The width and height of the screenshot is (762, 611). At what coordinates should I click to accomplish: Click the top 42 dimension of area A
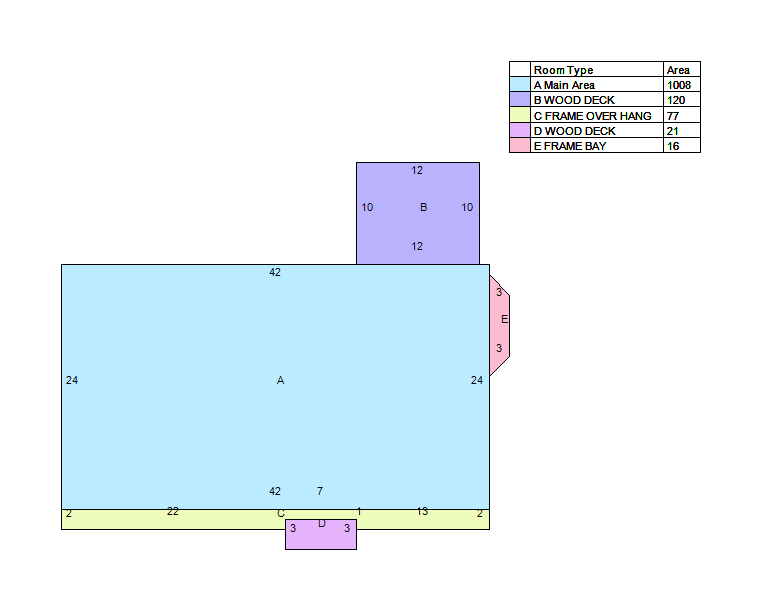pos(275,272)
